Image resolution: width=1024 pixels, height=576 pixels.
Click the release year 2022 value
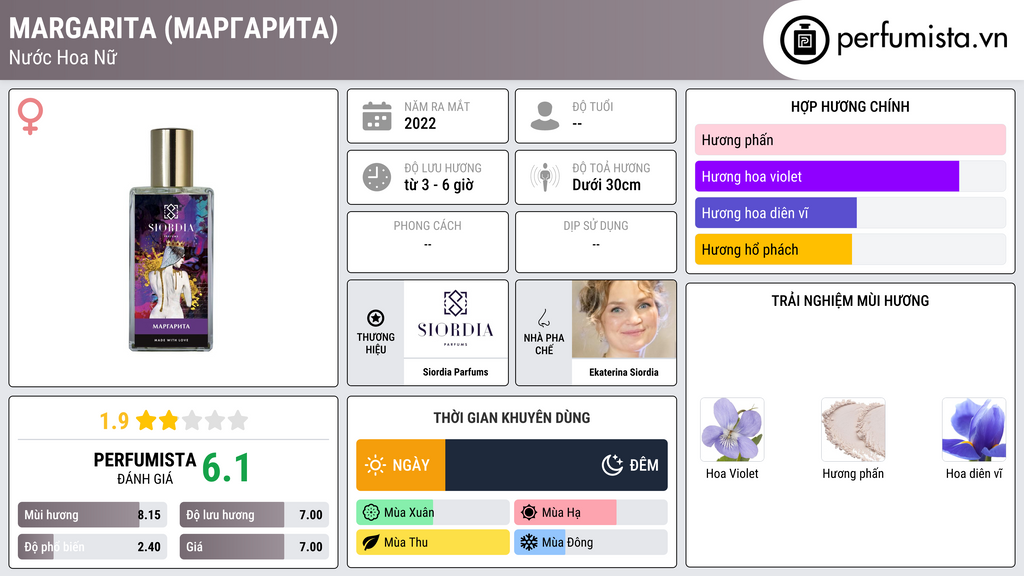click(x=420, y=124)
